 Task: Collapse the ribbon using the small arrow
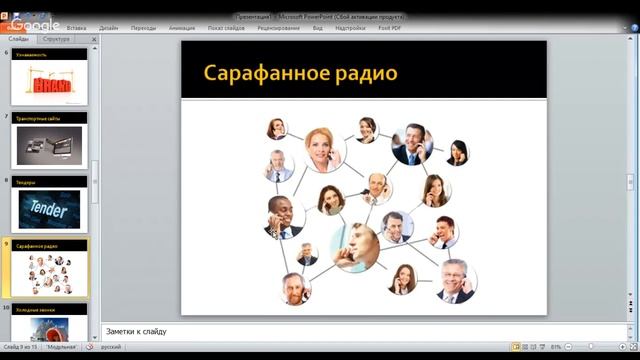tap(625, 28)
